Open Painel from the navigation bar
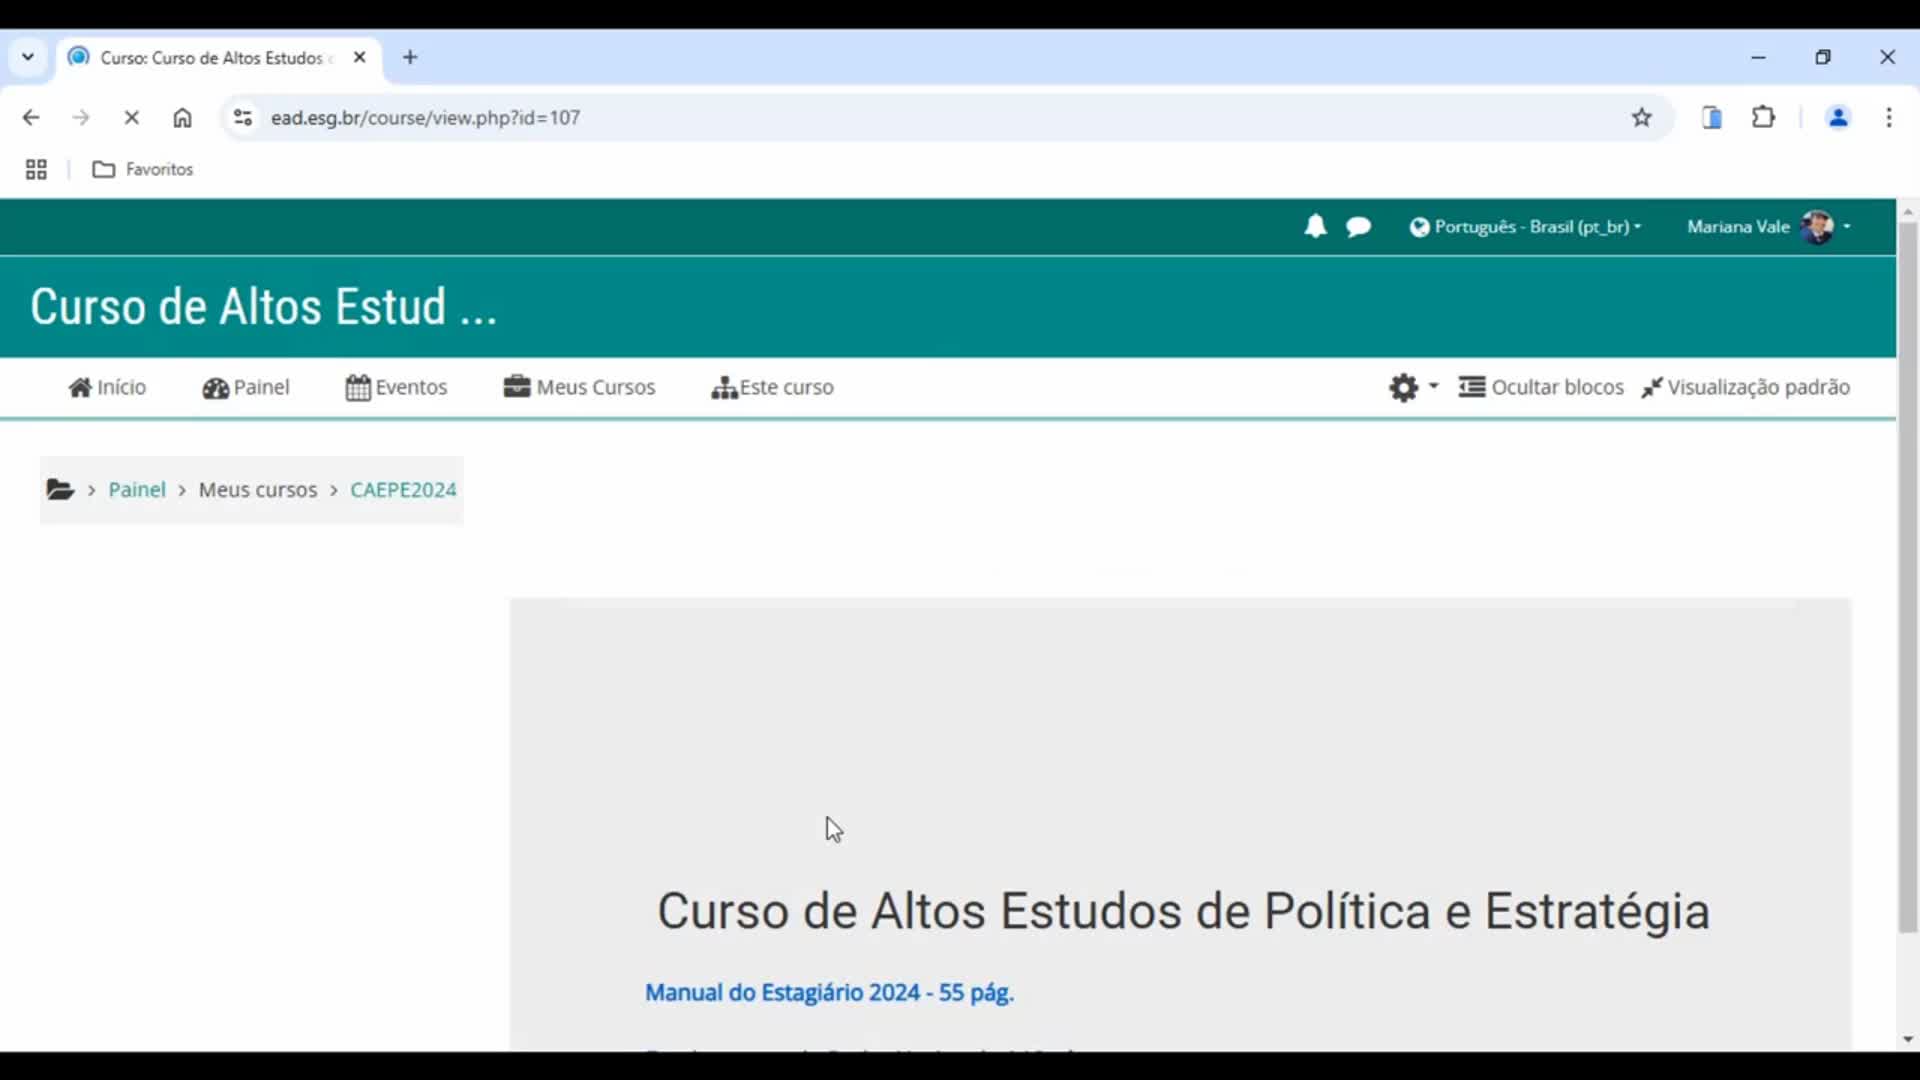 tap(246, 387)
